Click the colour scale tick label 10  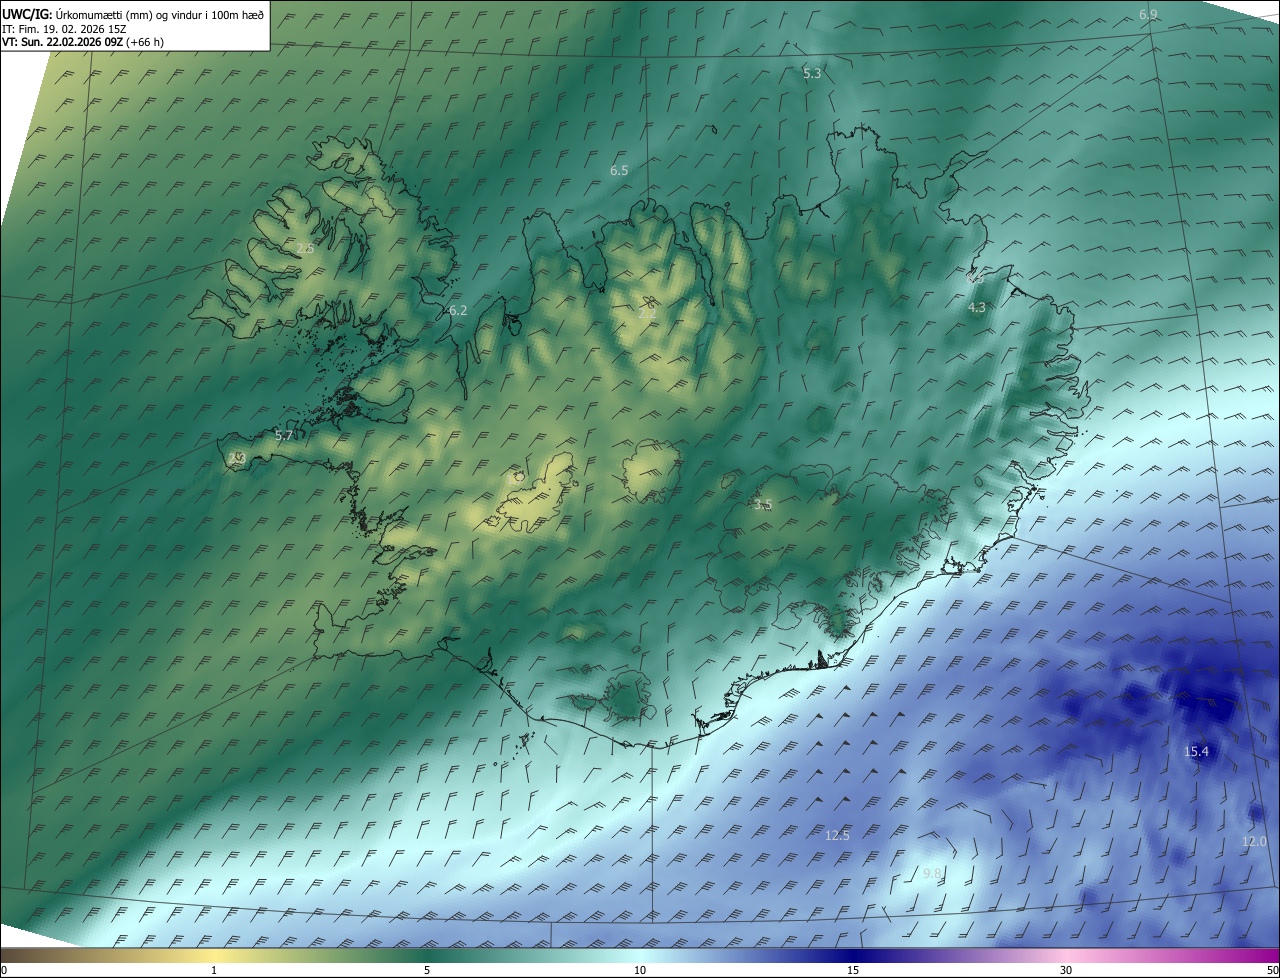[640, 970]
